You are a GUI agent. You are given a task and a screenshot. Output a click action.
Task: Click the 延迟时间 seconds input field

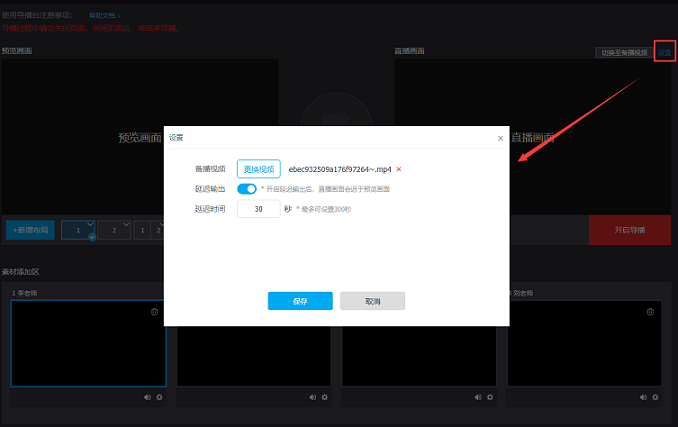pyautogui.click(x=258, y=209)
